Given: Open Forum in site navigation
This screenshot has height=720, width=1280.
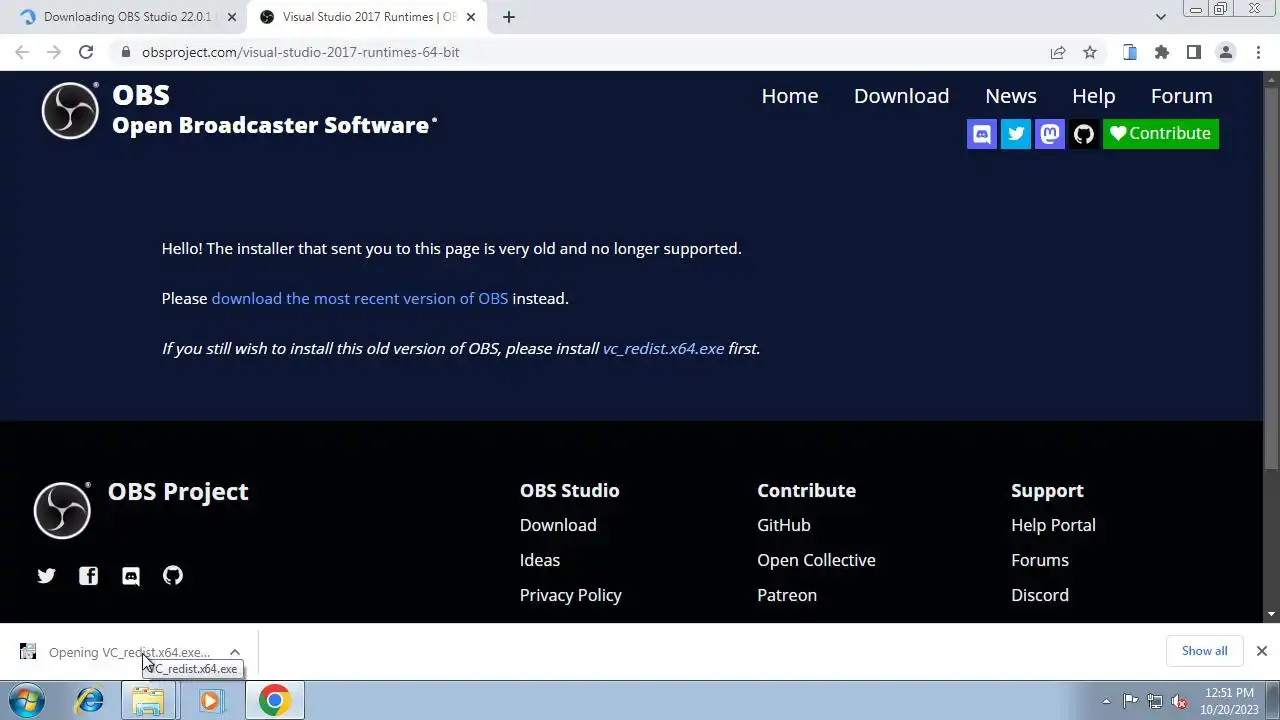Looking at the screenshot, I should 1181,96.
